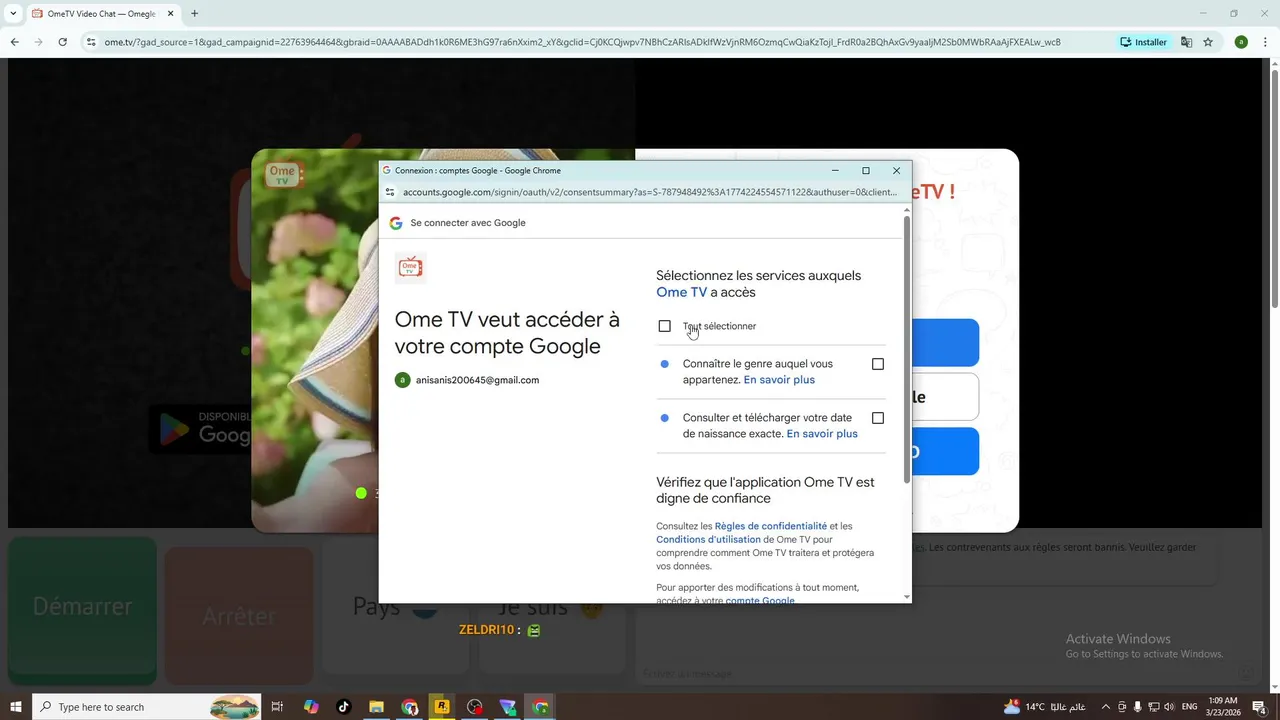This screenshot has height=720, width=1280.
Task: Open En savoir plus link for birth date
Action: coord(822,434)
